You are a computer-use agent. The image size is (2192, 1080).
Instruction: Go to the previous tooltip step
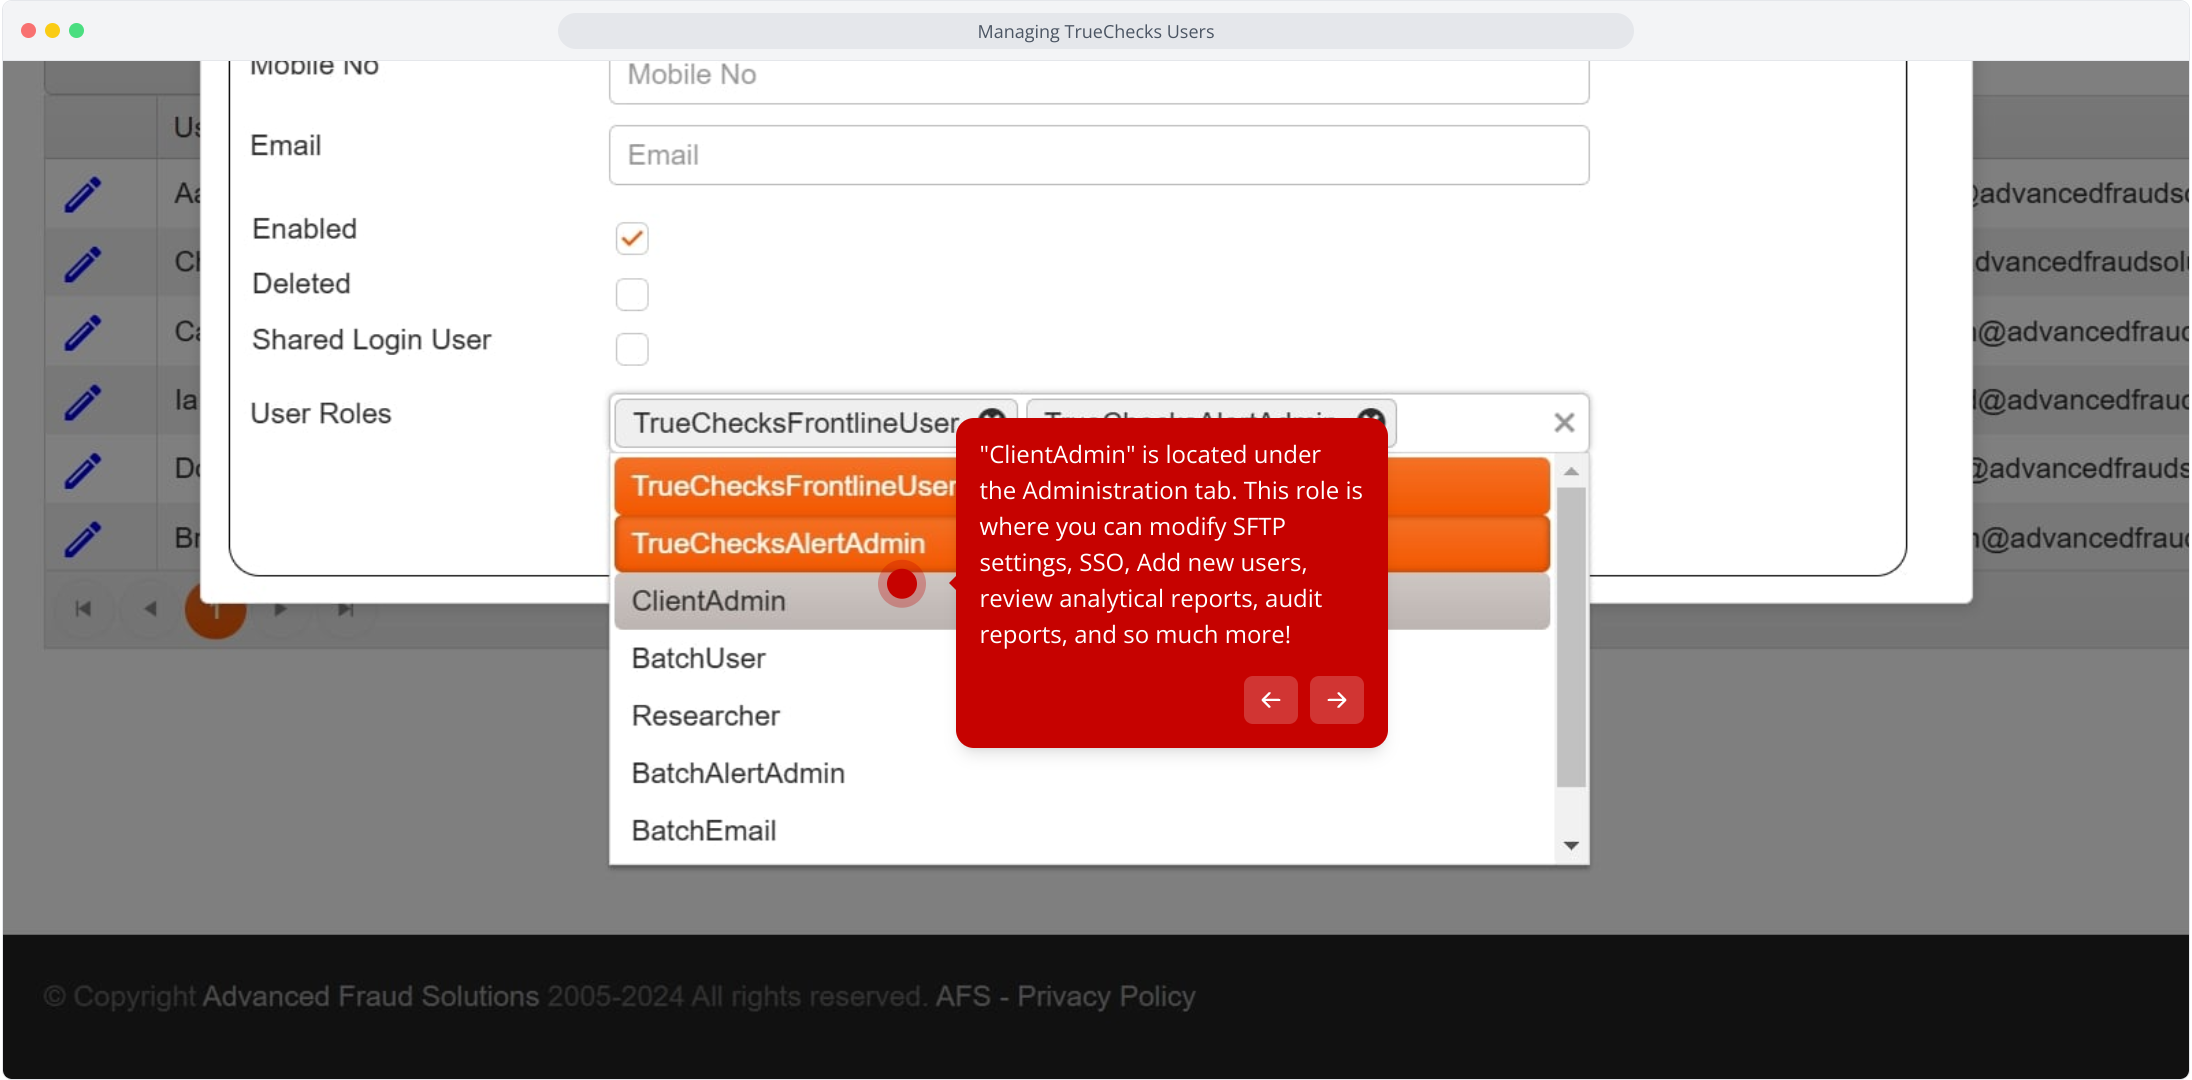point(1271,700)
